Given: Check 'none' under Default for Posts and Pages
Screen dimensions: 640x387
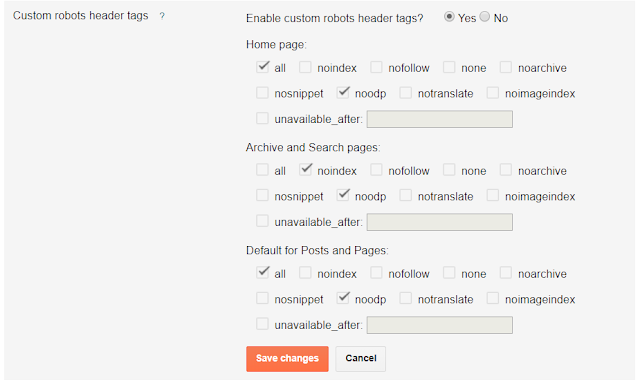Looking at the screenshot, I should point(449,273).
